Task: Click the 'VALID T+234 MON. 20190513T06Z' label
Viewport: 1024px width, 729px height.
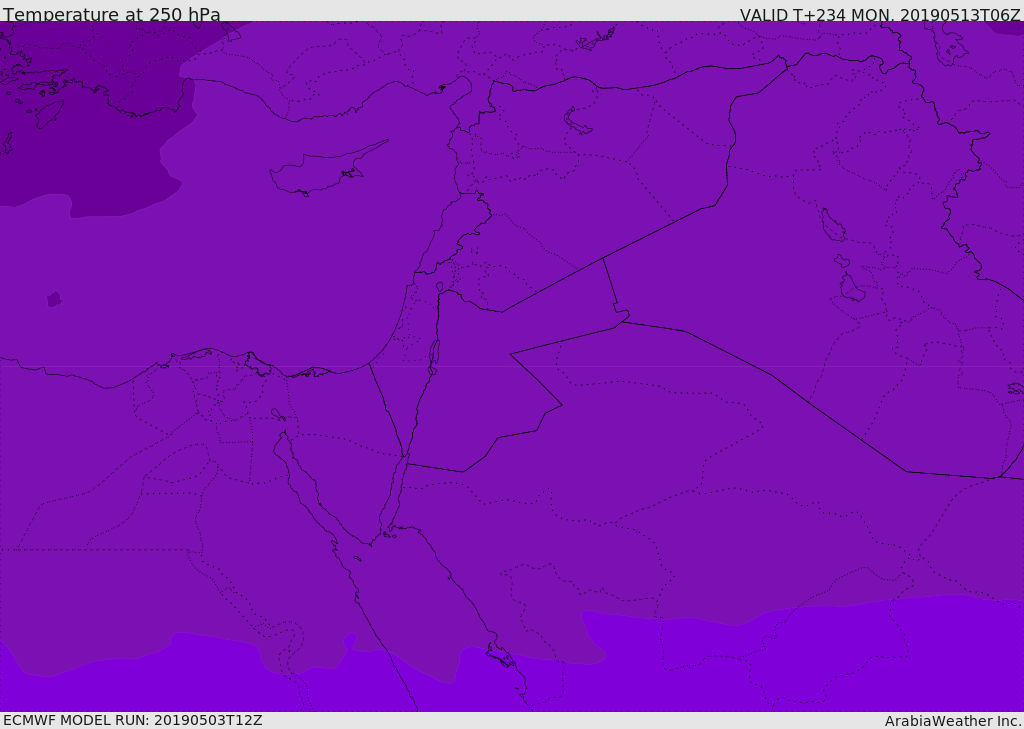Action: [880, 15]
